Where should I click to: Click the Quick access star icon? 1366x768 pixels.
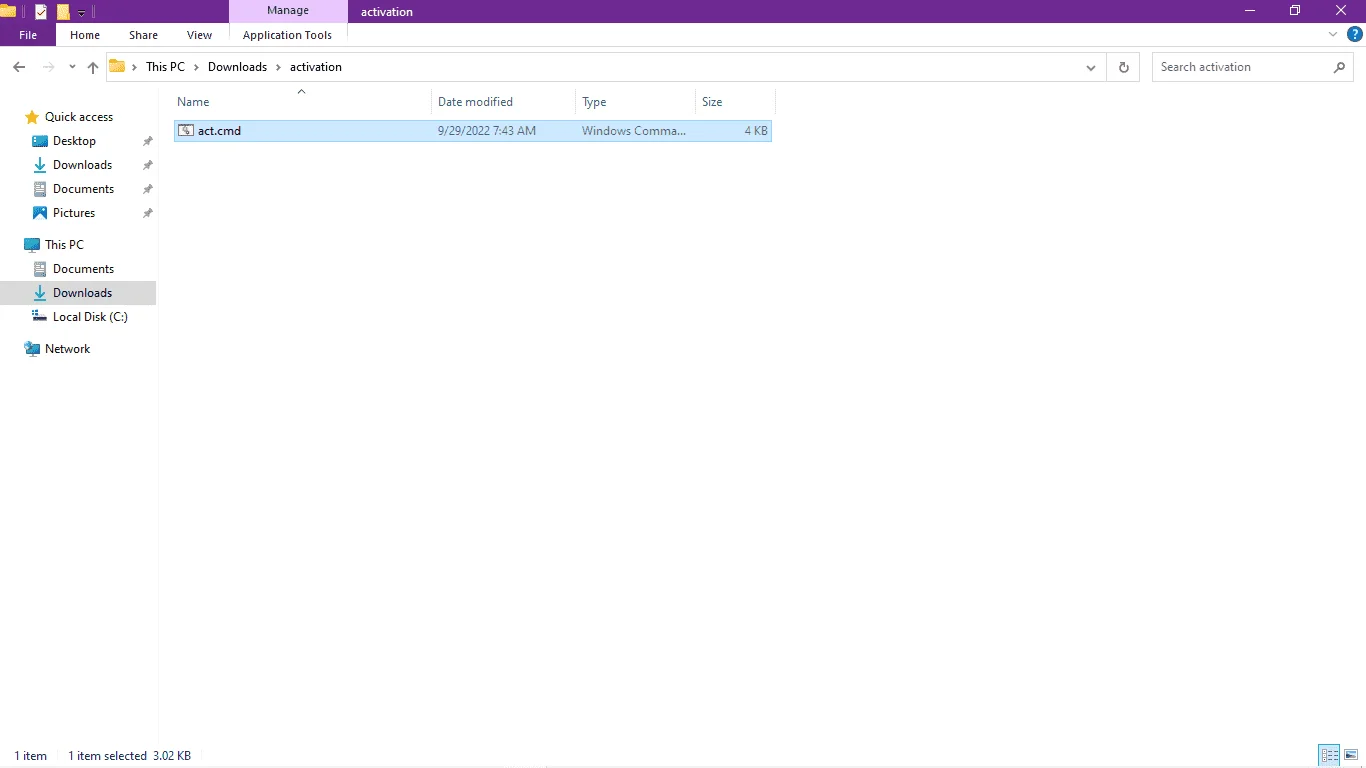pyautogui.click(x=32, y=117)
